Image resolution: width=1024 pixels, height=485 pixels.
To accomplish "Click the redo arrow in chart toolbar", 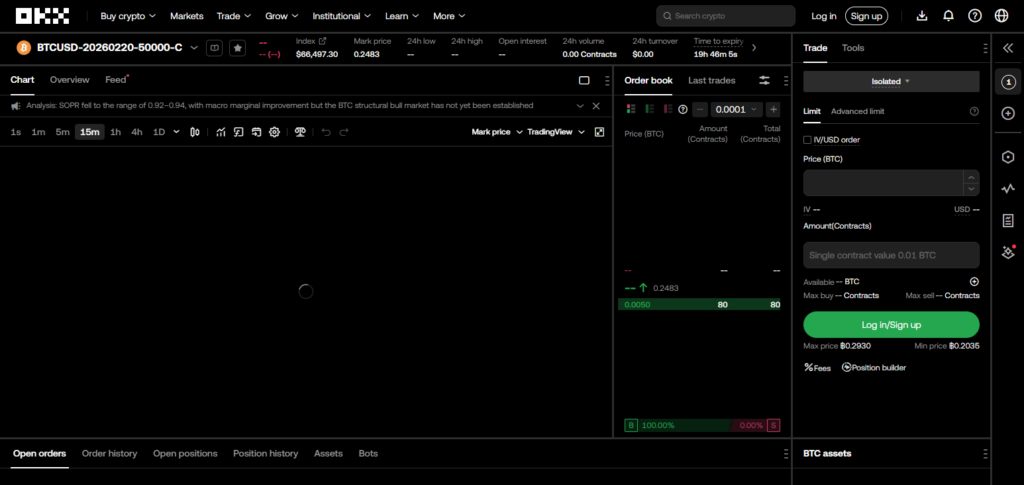I will pyautogui.click(x=344, y=132).
